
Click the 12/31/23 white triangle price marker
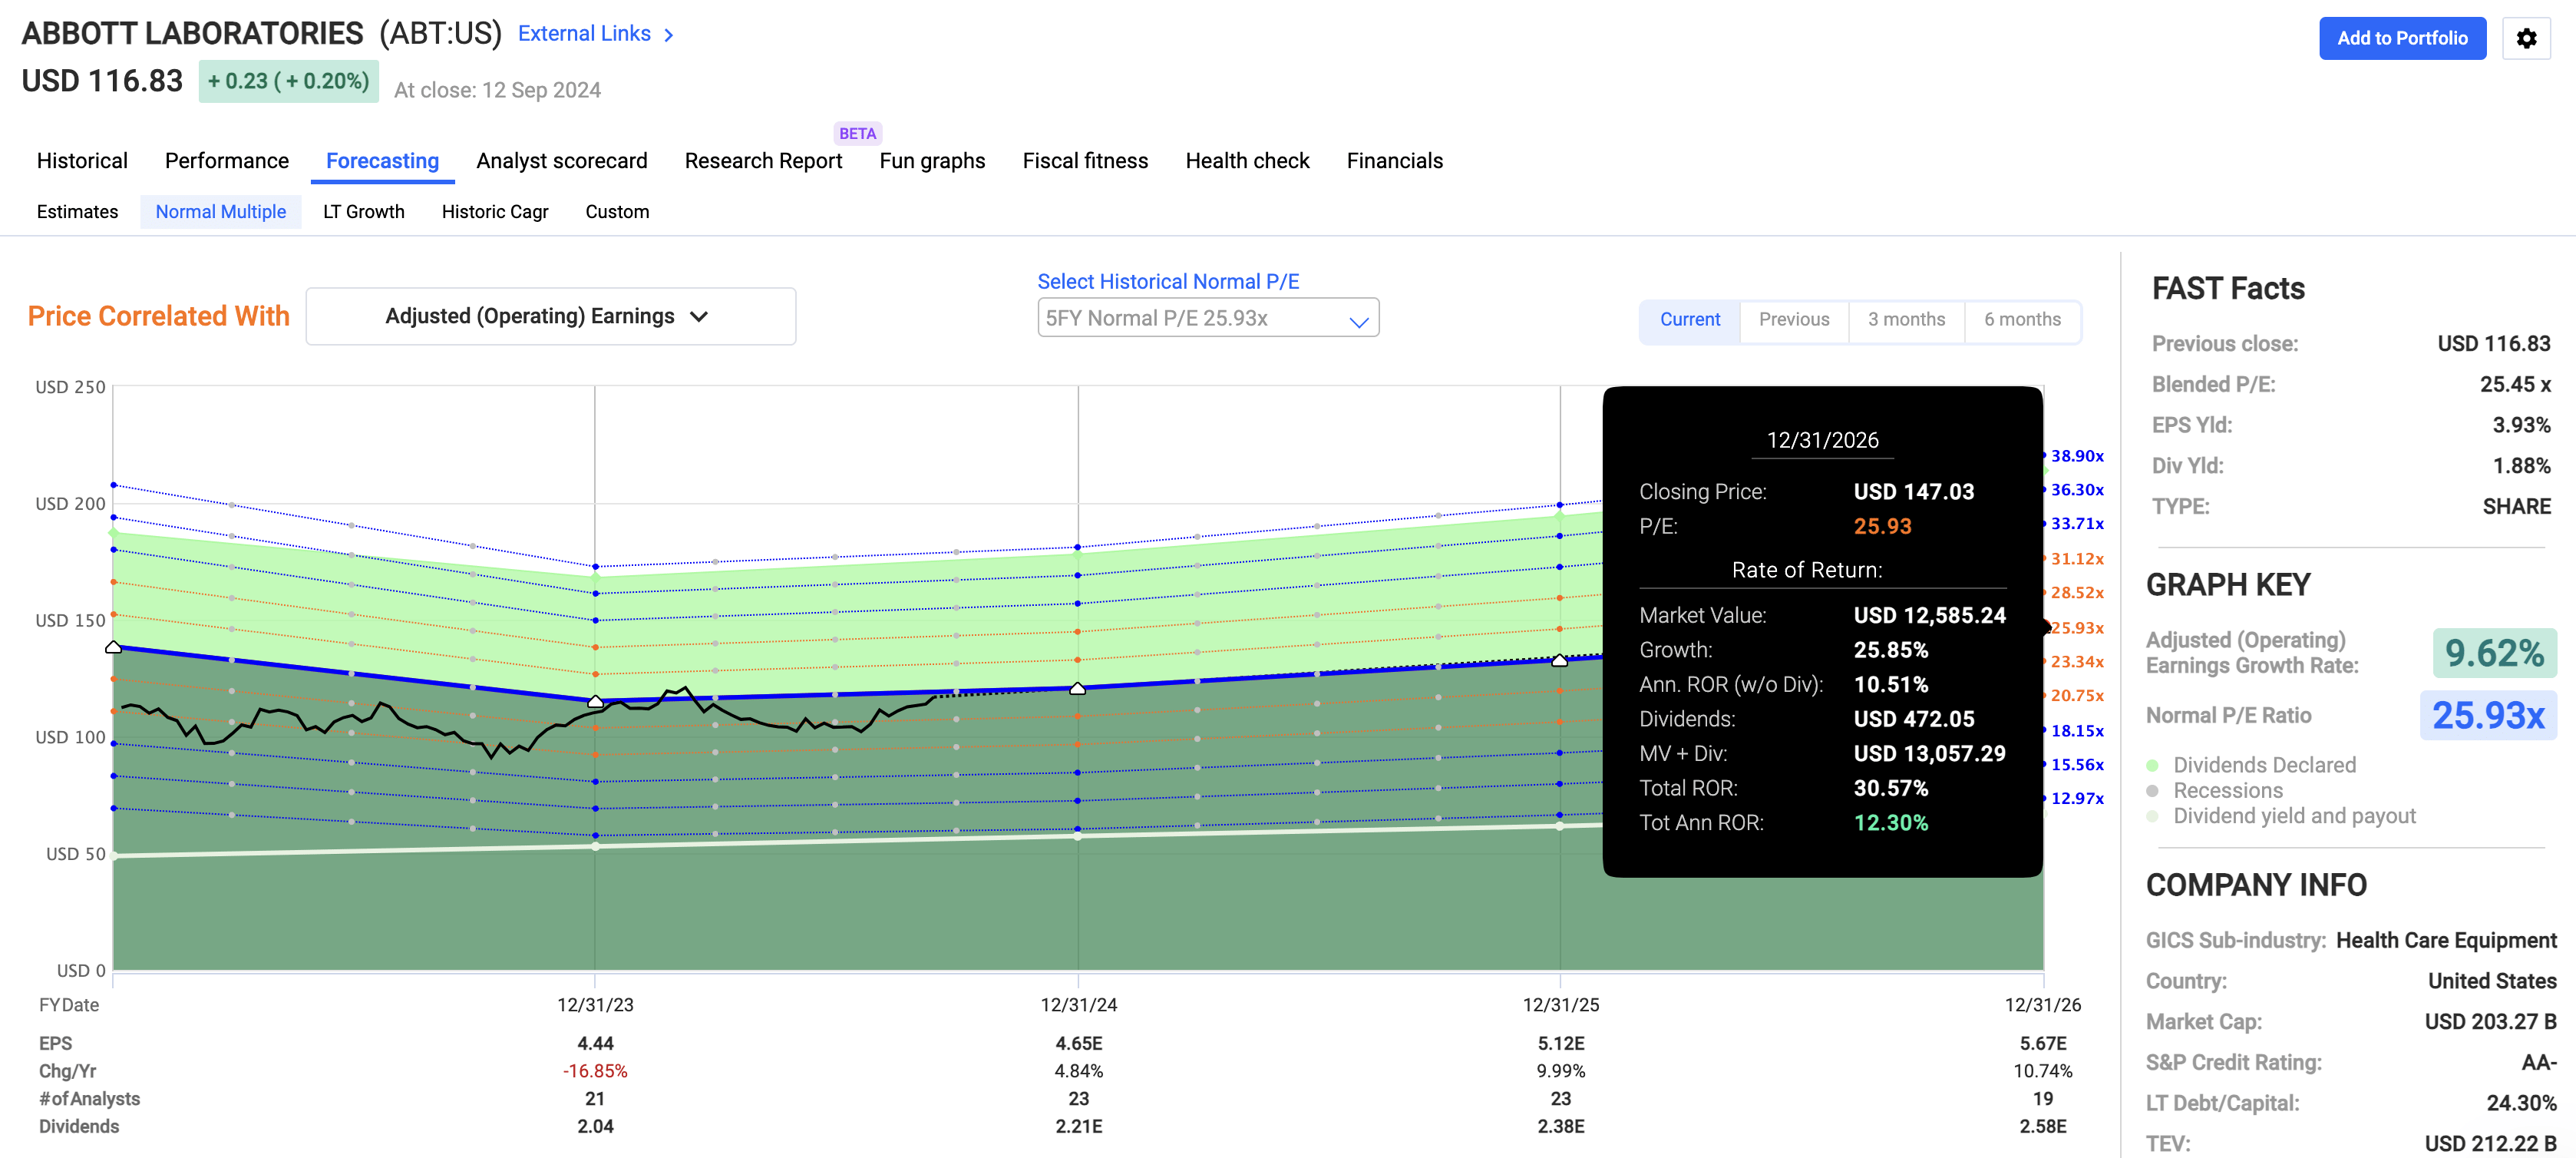pyautogui.click(x=595, y=701)
